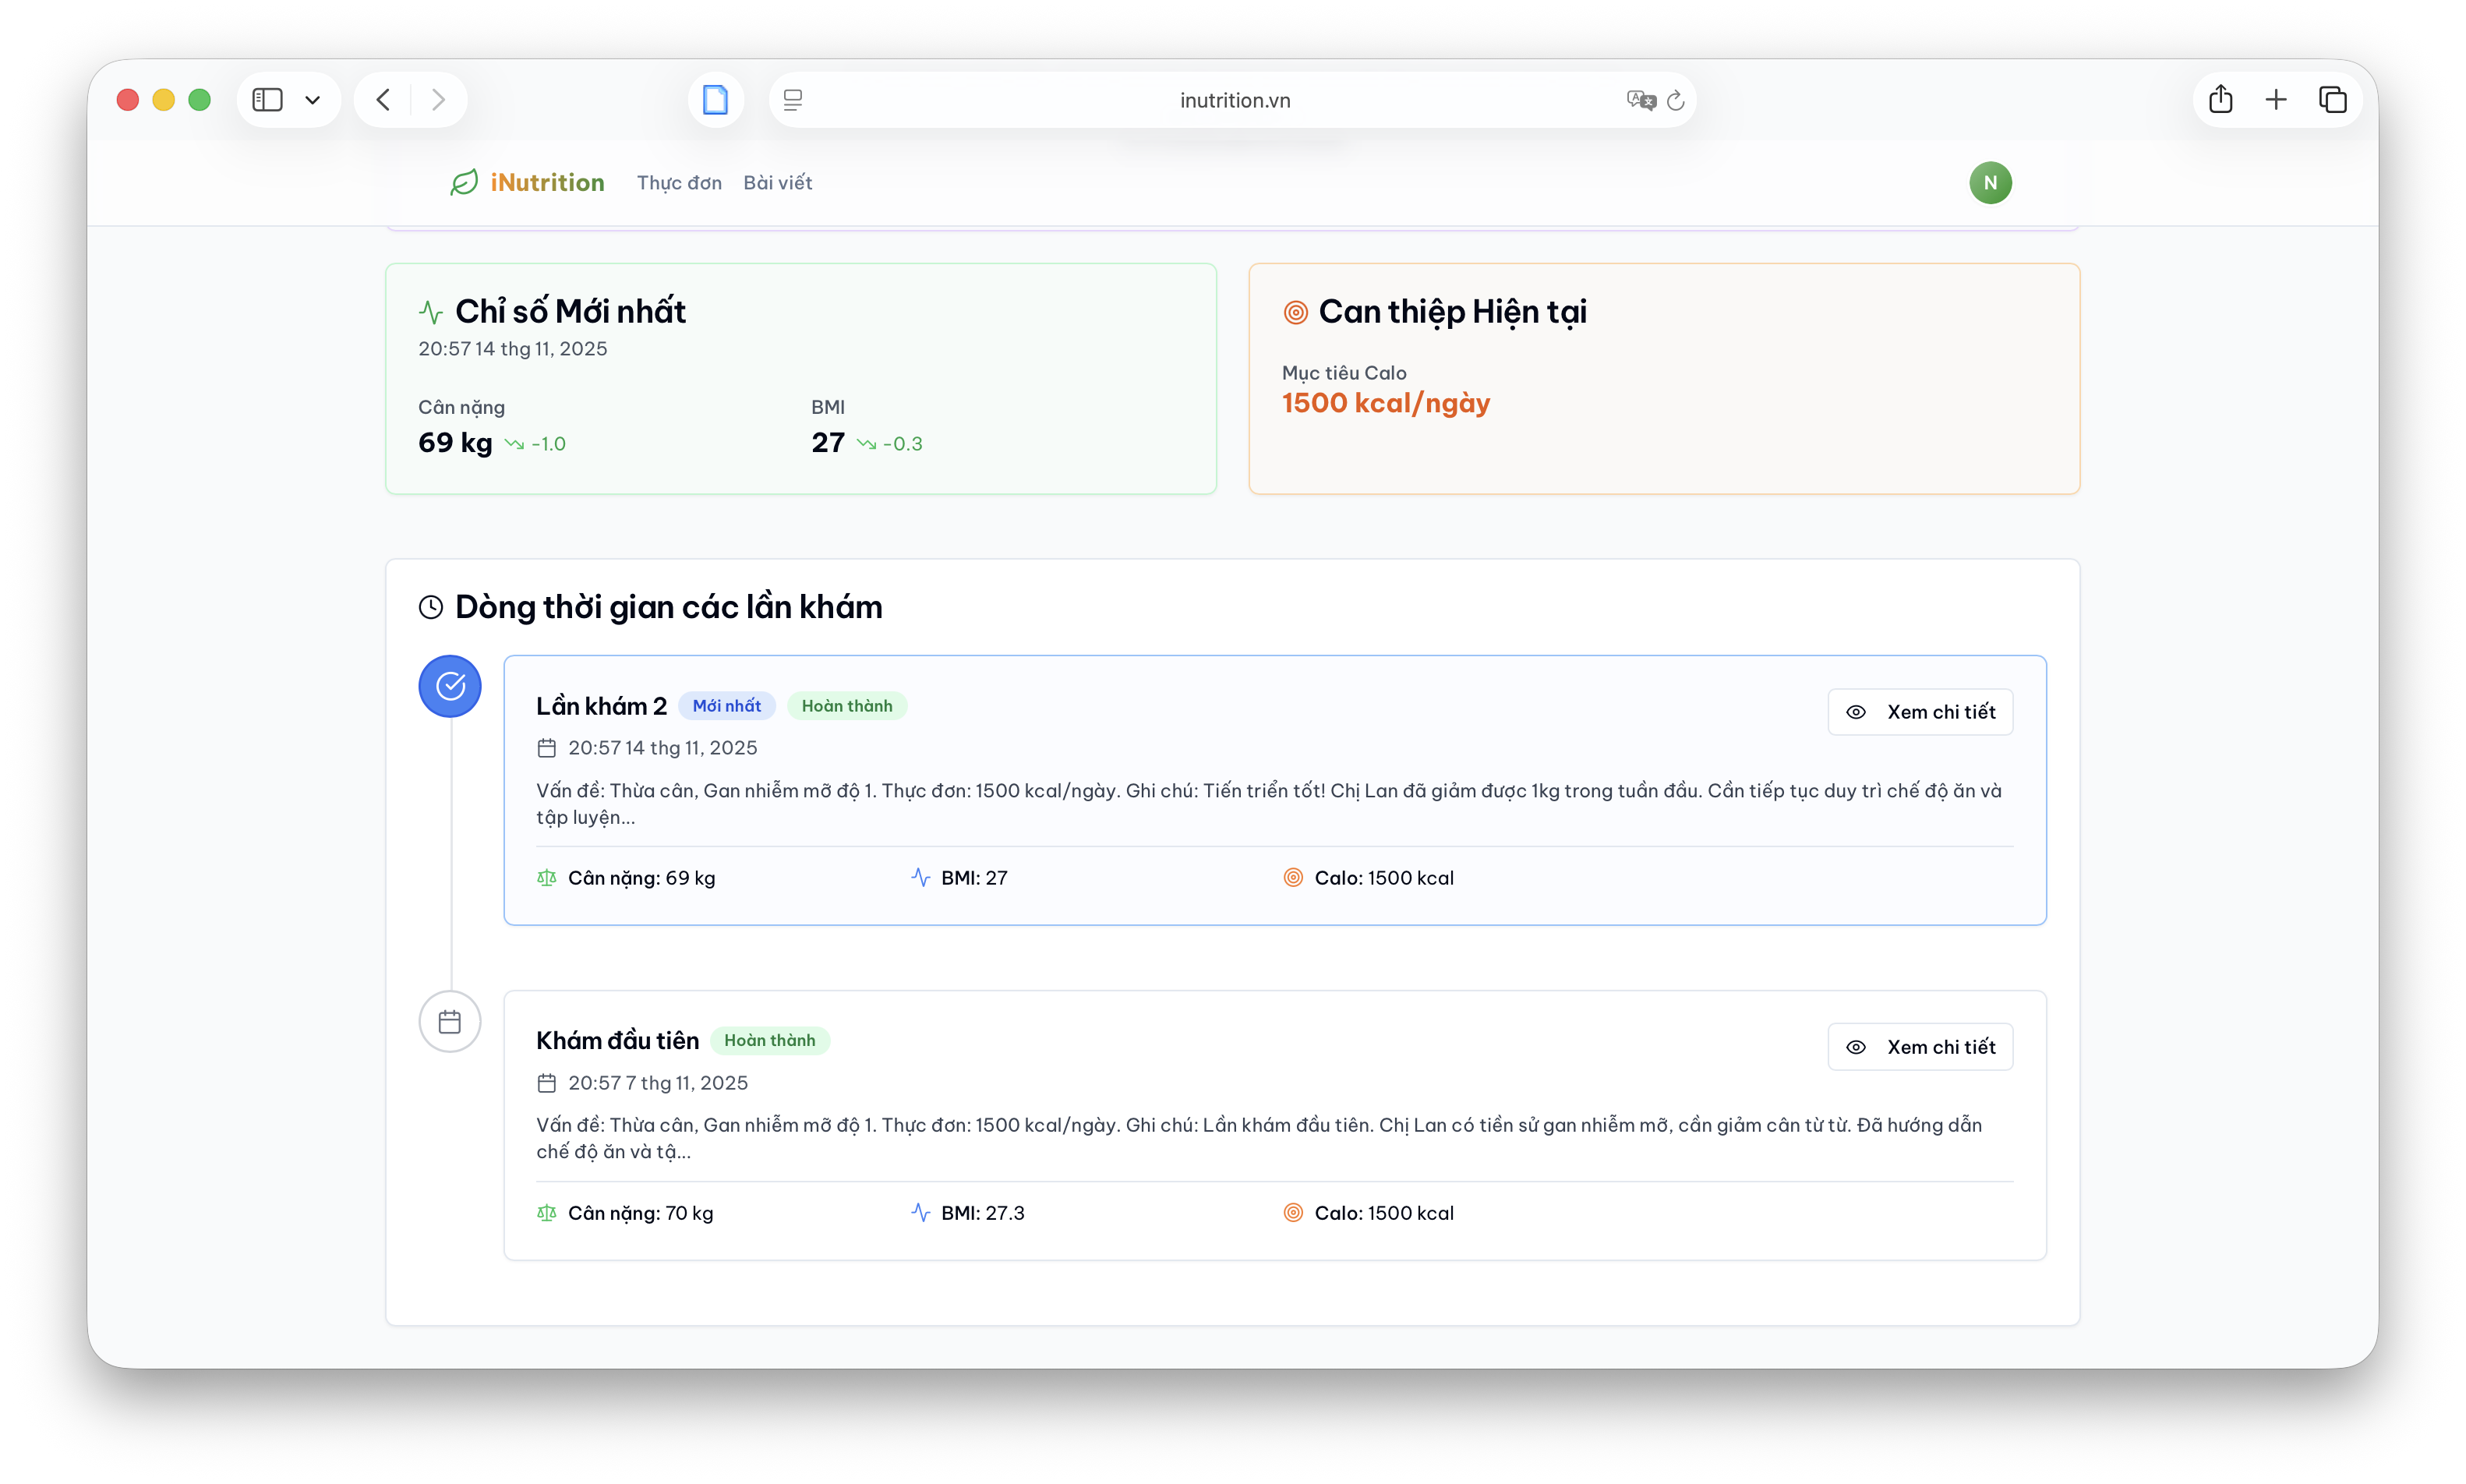Go back to the previous page
This screenshot has height=1484, width=2466.
tap(383, 100)
